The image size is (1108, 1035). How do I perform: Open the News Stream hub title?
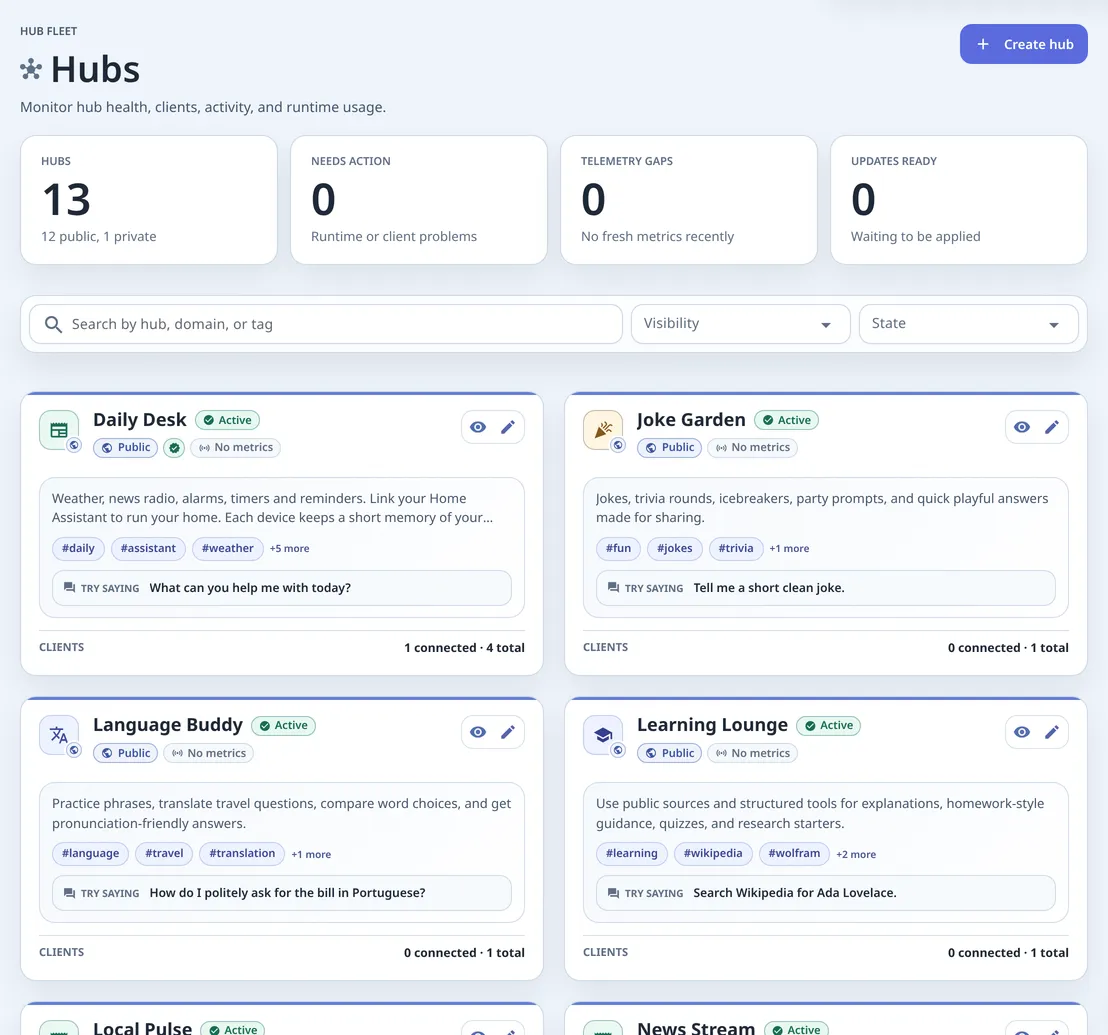[x=696, y=1028]
